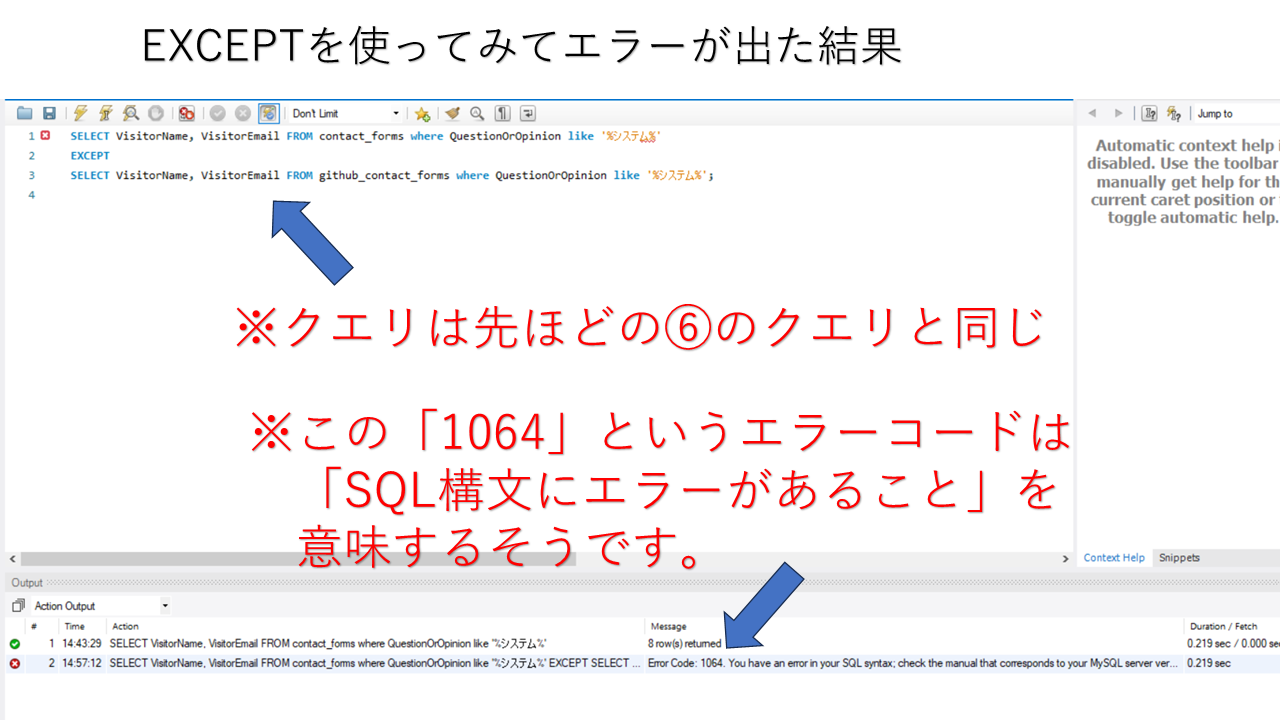The width and height of the screenshot is (1280, 720).
Task: Select red error icon of output row 2
Action: (15, 663)
